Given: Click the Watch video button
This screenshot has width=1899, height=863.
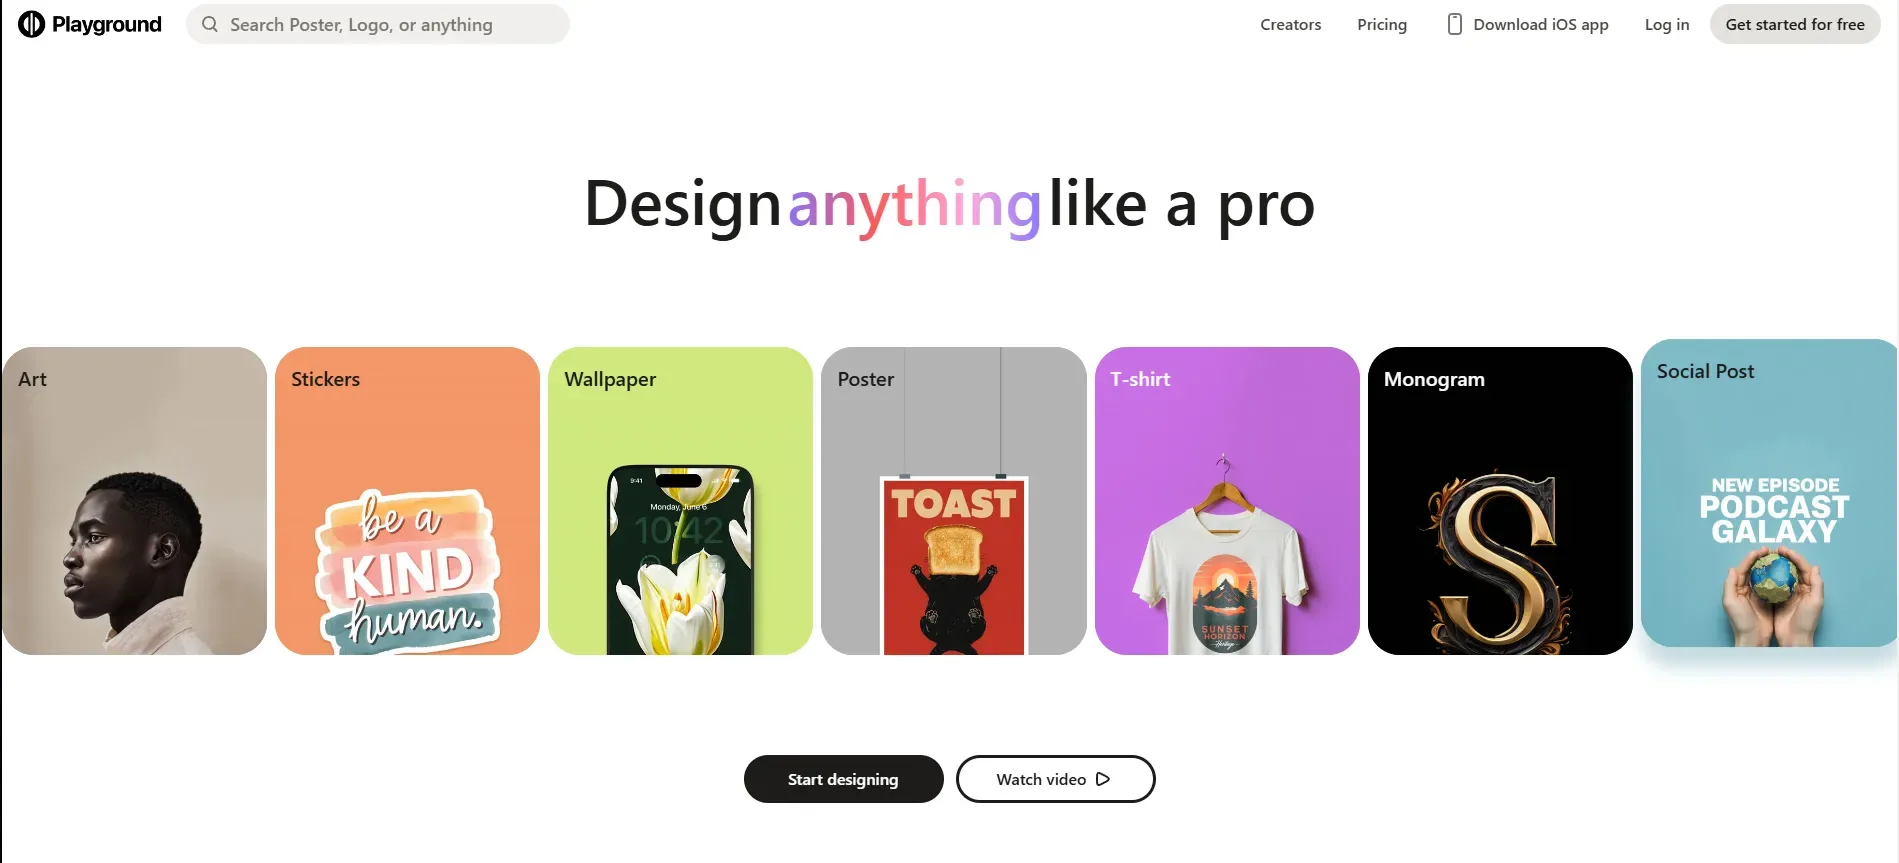Looking at the screenshot, I should point(1055,779).
